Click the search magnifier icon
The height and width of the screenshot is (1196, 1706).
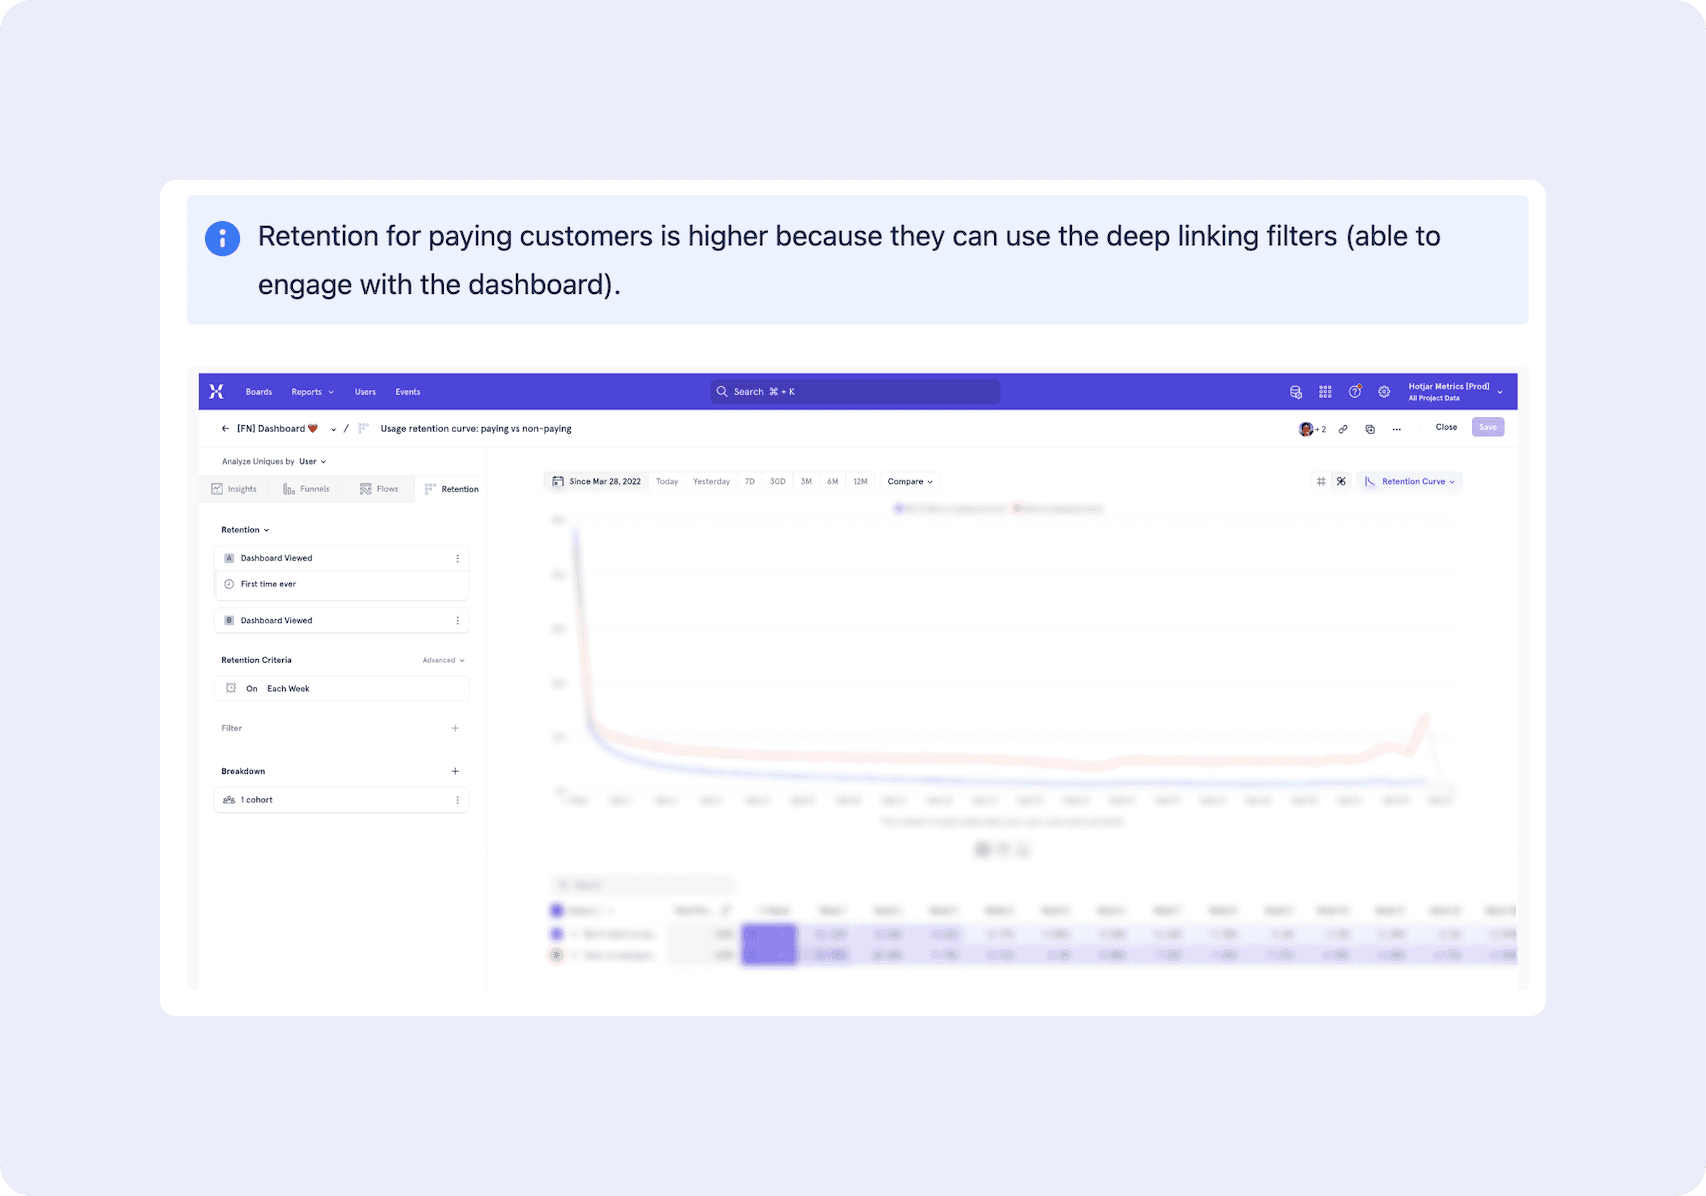click(x=722, y=392)
